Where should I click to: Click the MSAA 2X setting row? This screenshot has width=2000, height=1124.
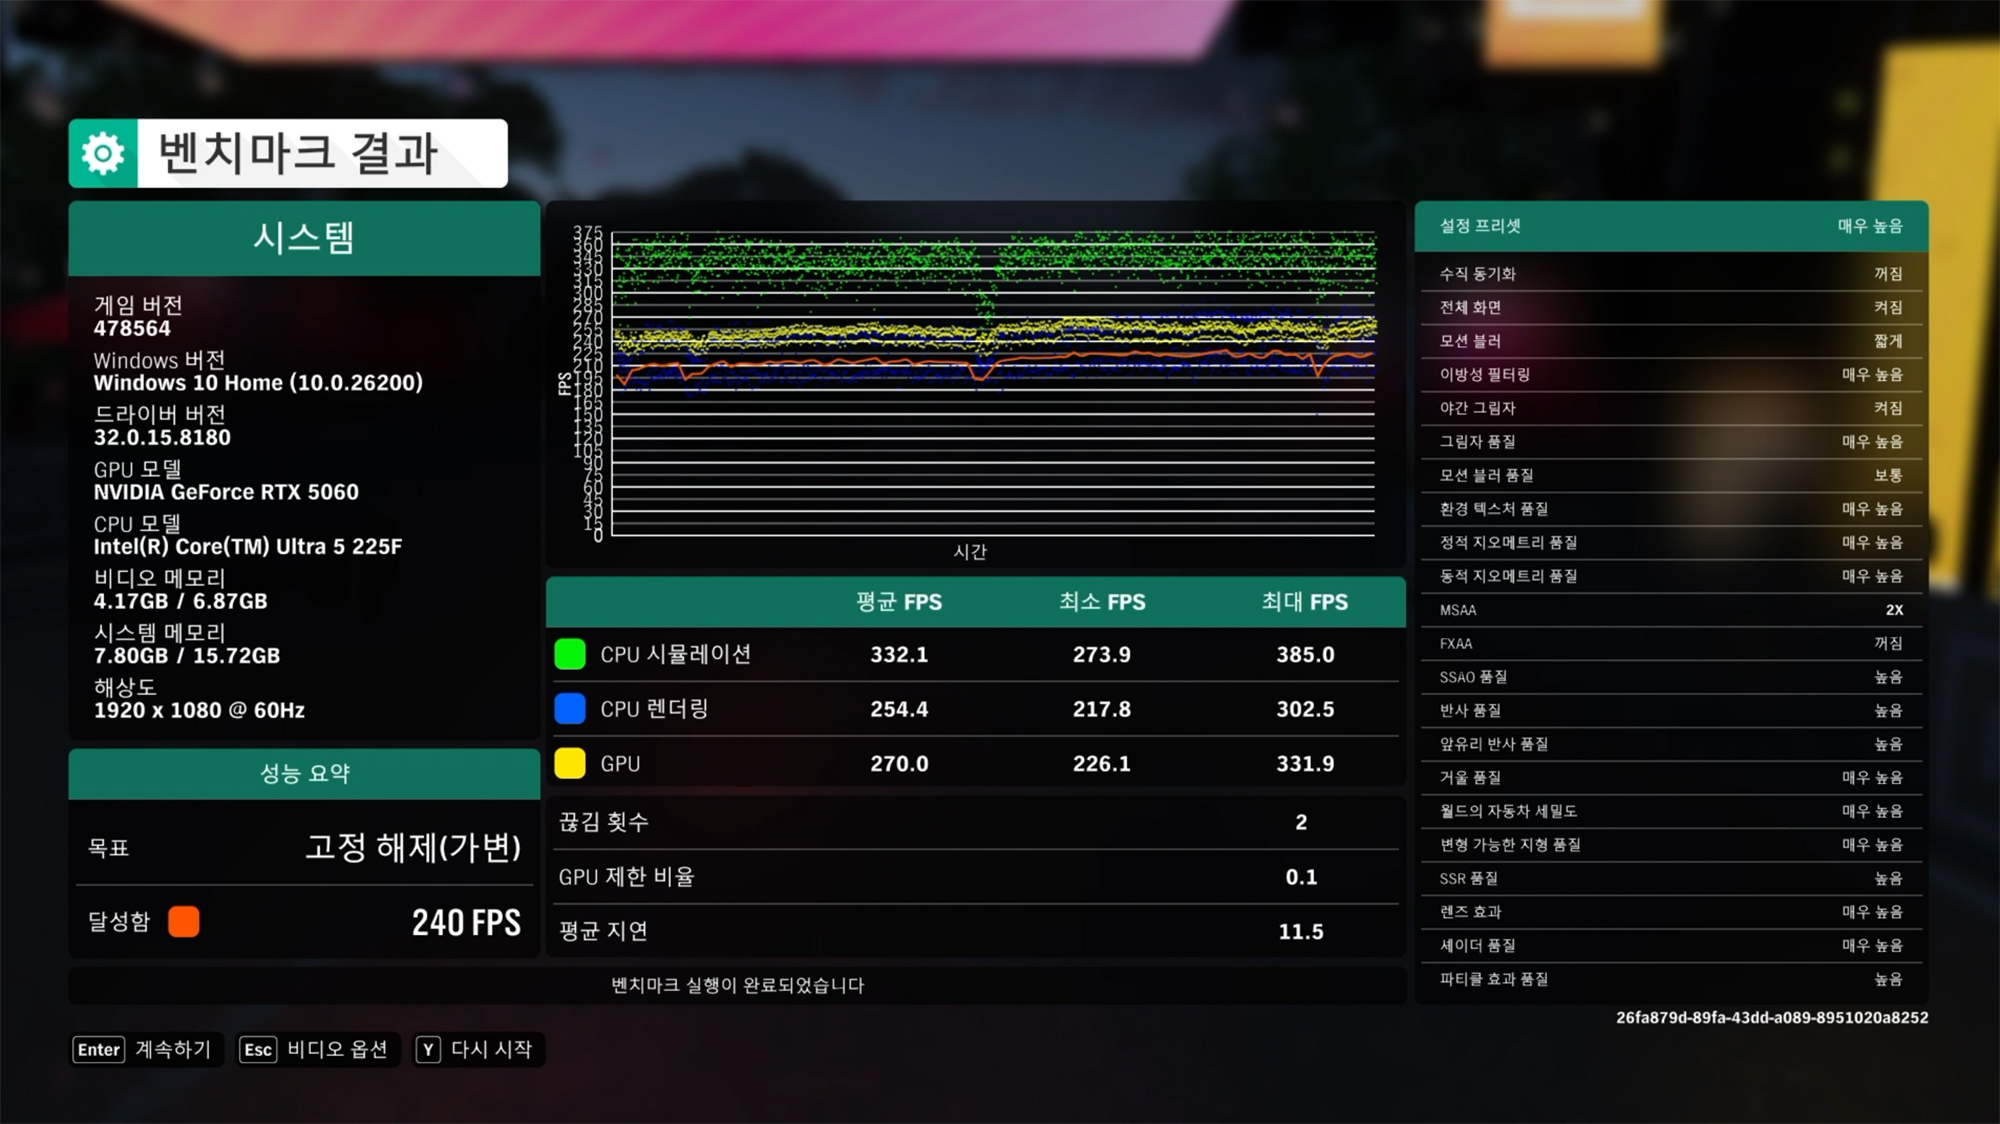(x=1670, y=610)
